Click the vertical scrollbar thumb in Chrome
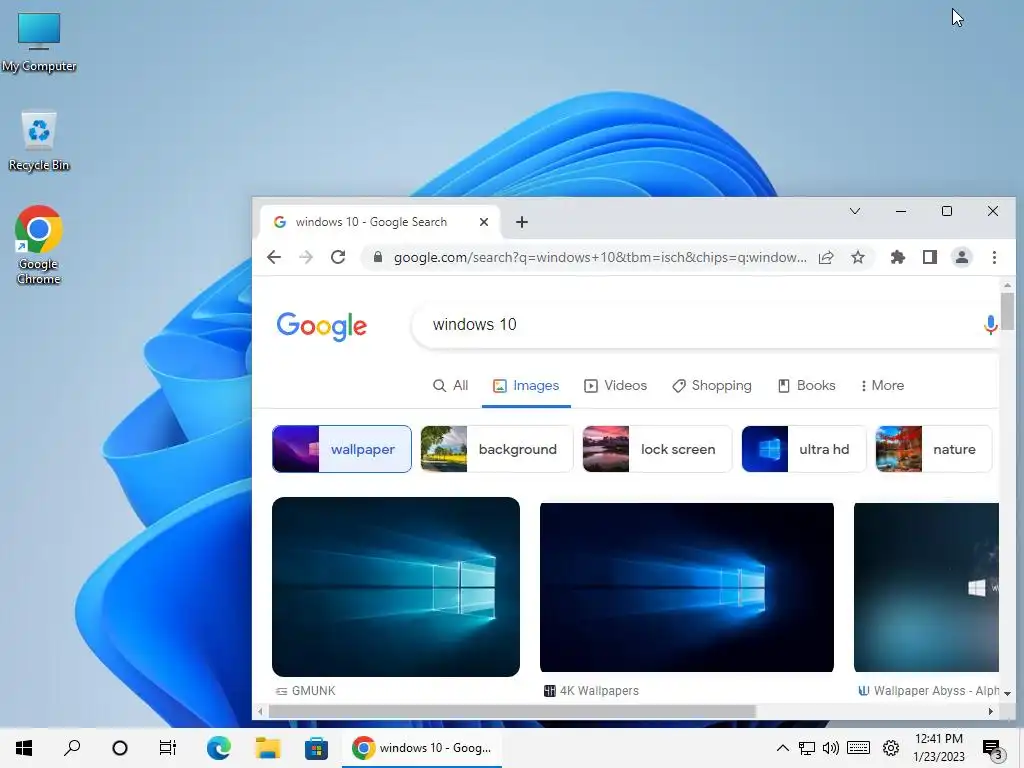This screenshot has width=1024, height=768. pyautogui.click(x=1007, y=312)
